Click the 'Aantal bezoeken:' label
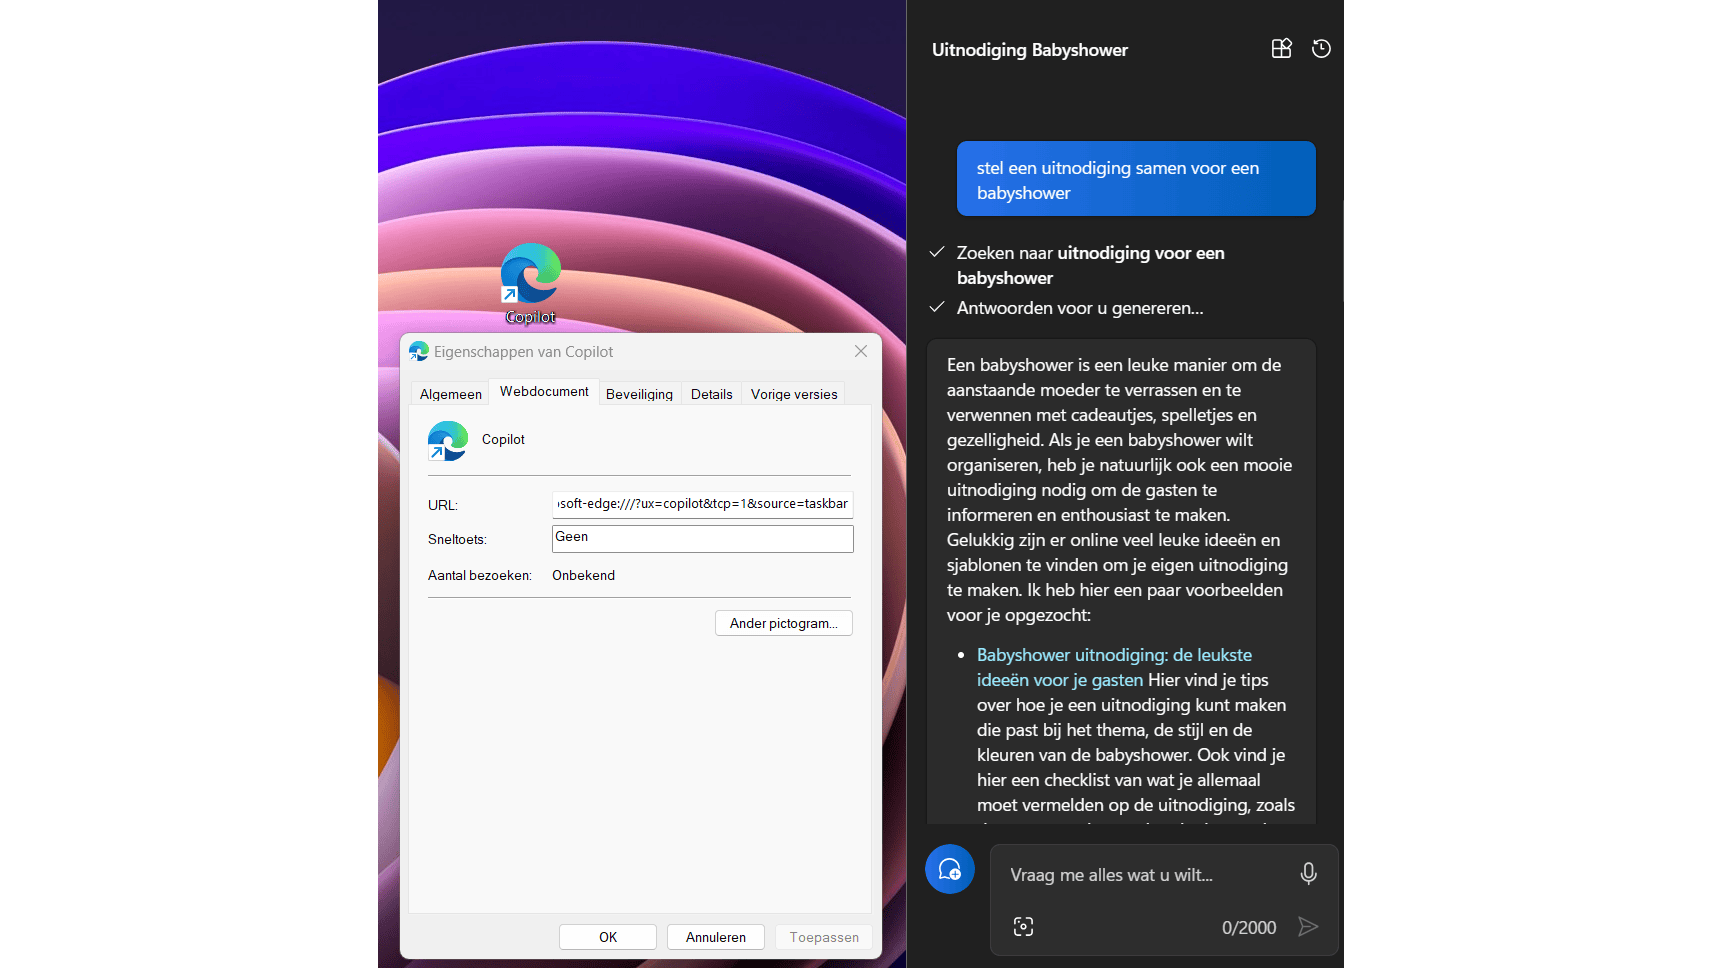Viewport: 1721px width, 968px height. (480, 575)
